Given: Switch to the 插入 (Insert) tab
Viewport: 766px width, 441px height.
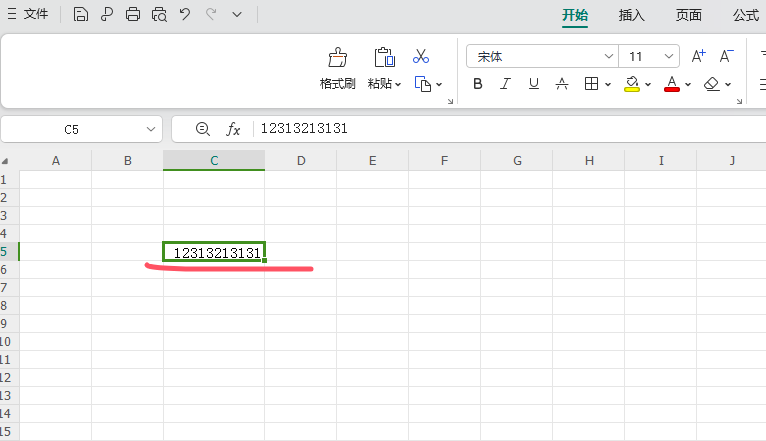Looking at the screenshot, I should coord(632,15).
